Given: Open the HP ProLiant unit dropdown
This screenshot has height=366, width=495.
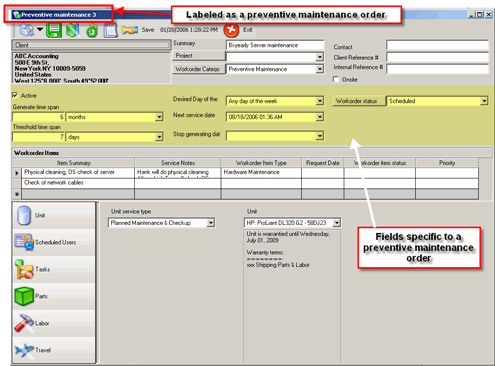Looking at the screenshot, I should click(x=337, y=223).
